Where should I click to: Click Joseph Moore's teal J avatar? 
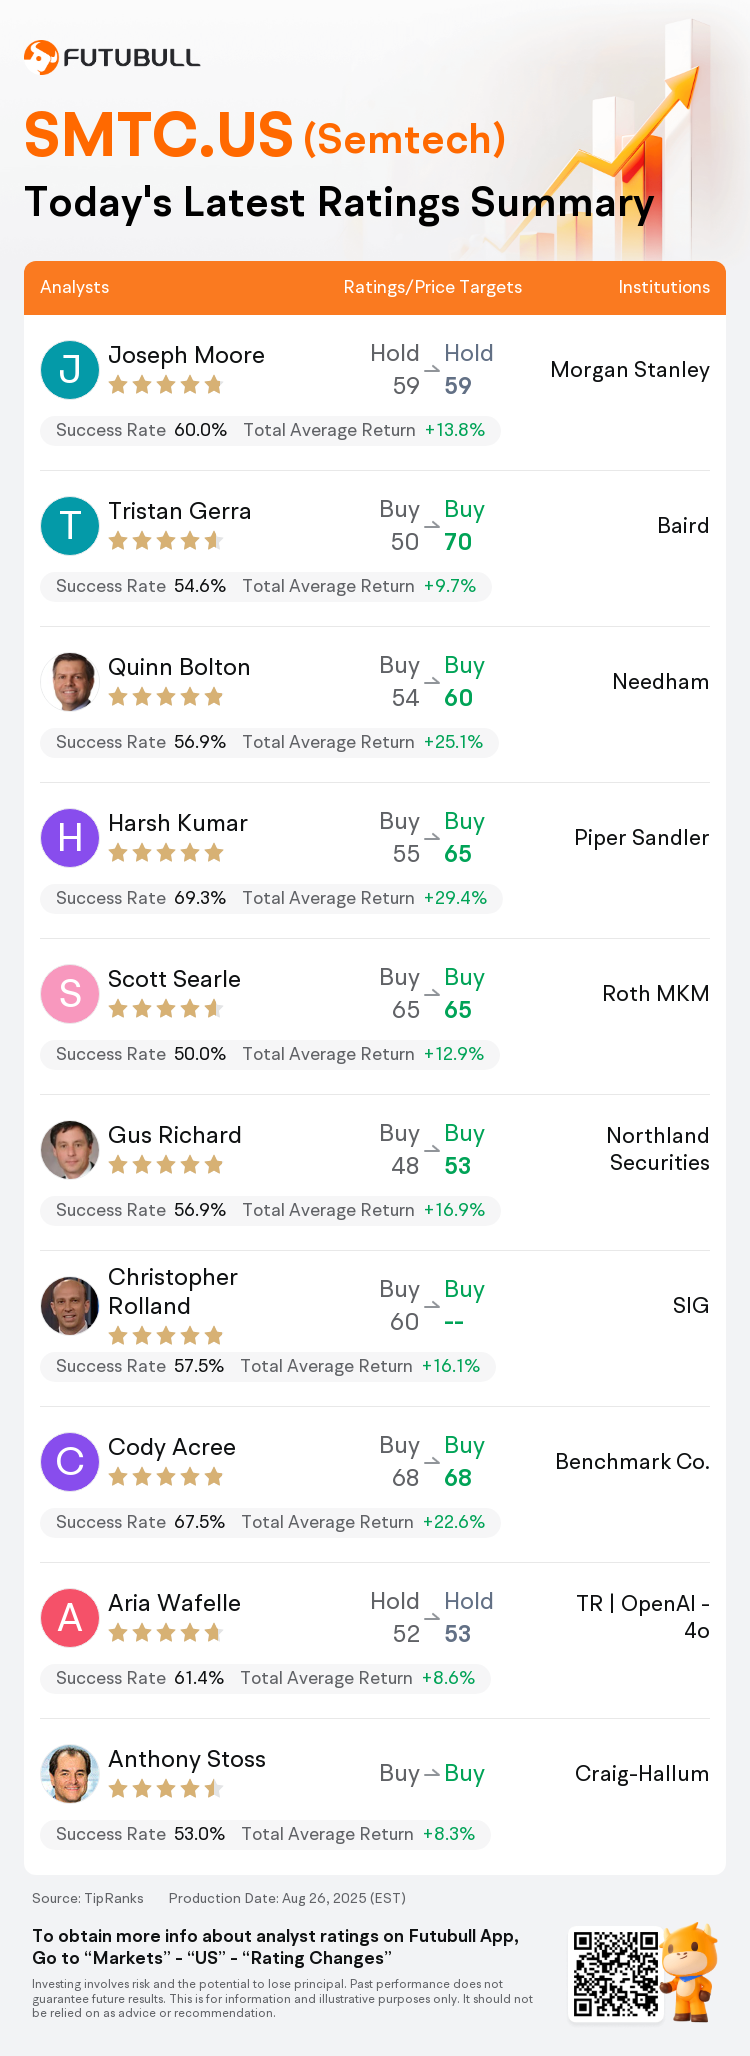(x=70, y=369)
